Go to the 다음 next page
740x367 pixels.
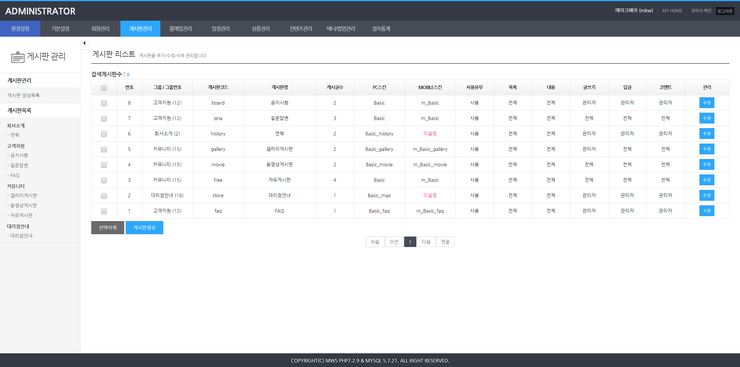[426, 242]
